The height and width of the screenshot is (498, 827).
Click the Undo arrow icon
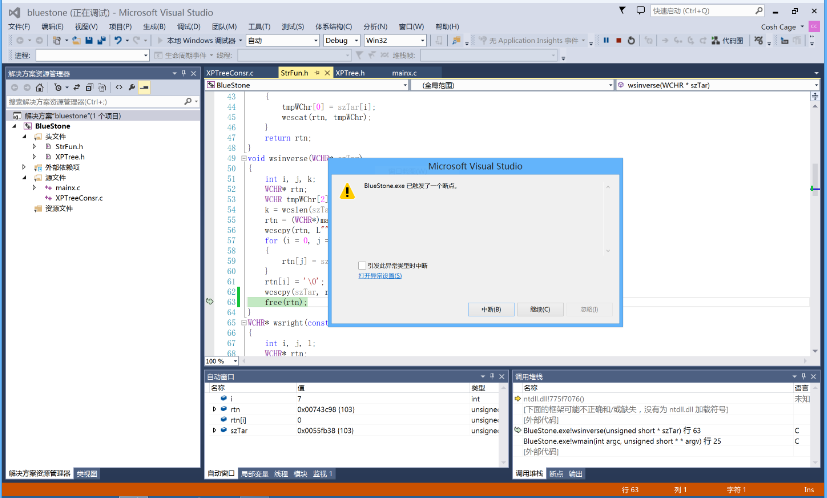(118, 40)
